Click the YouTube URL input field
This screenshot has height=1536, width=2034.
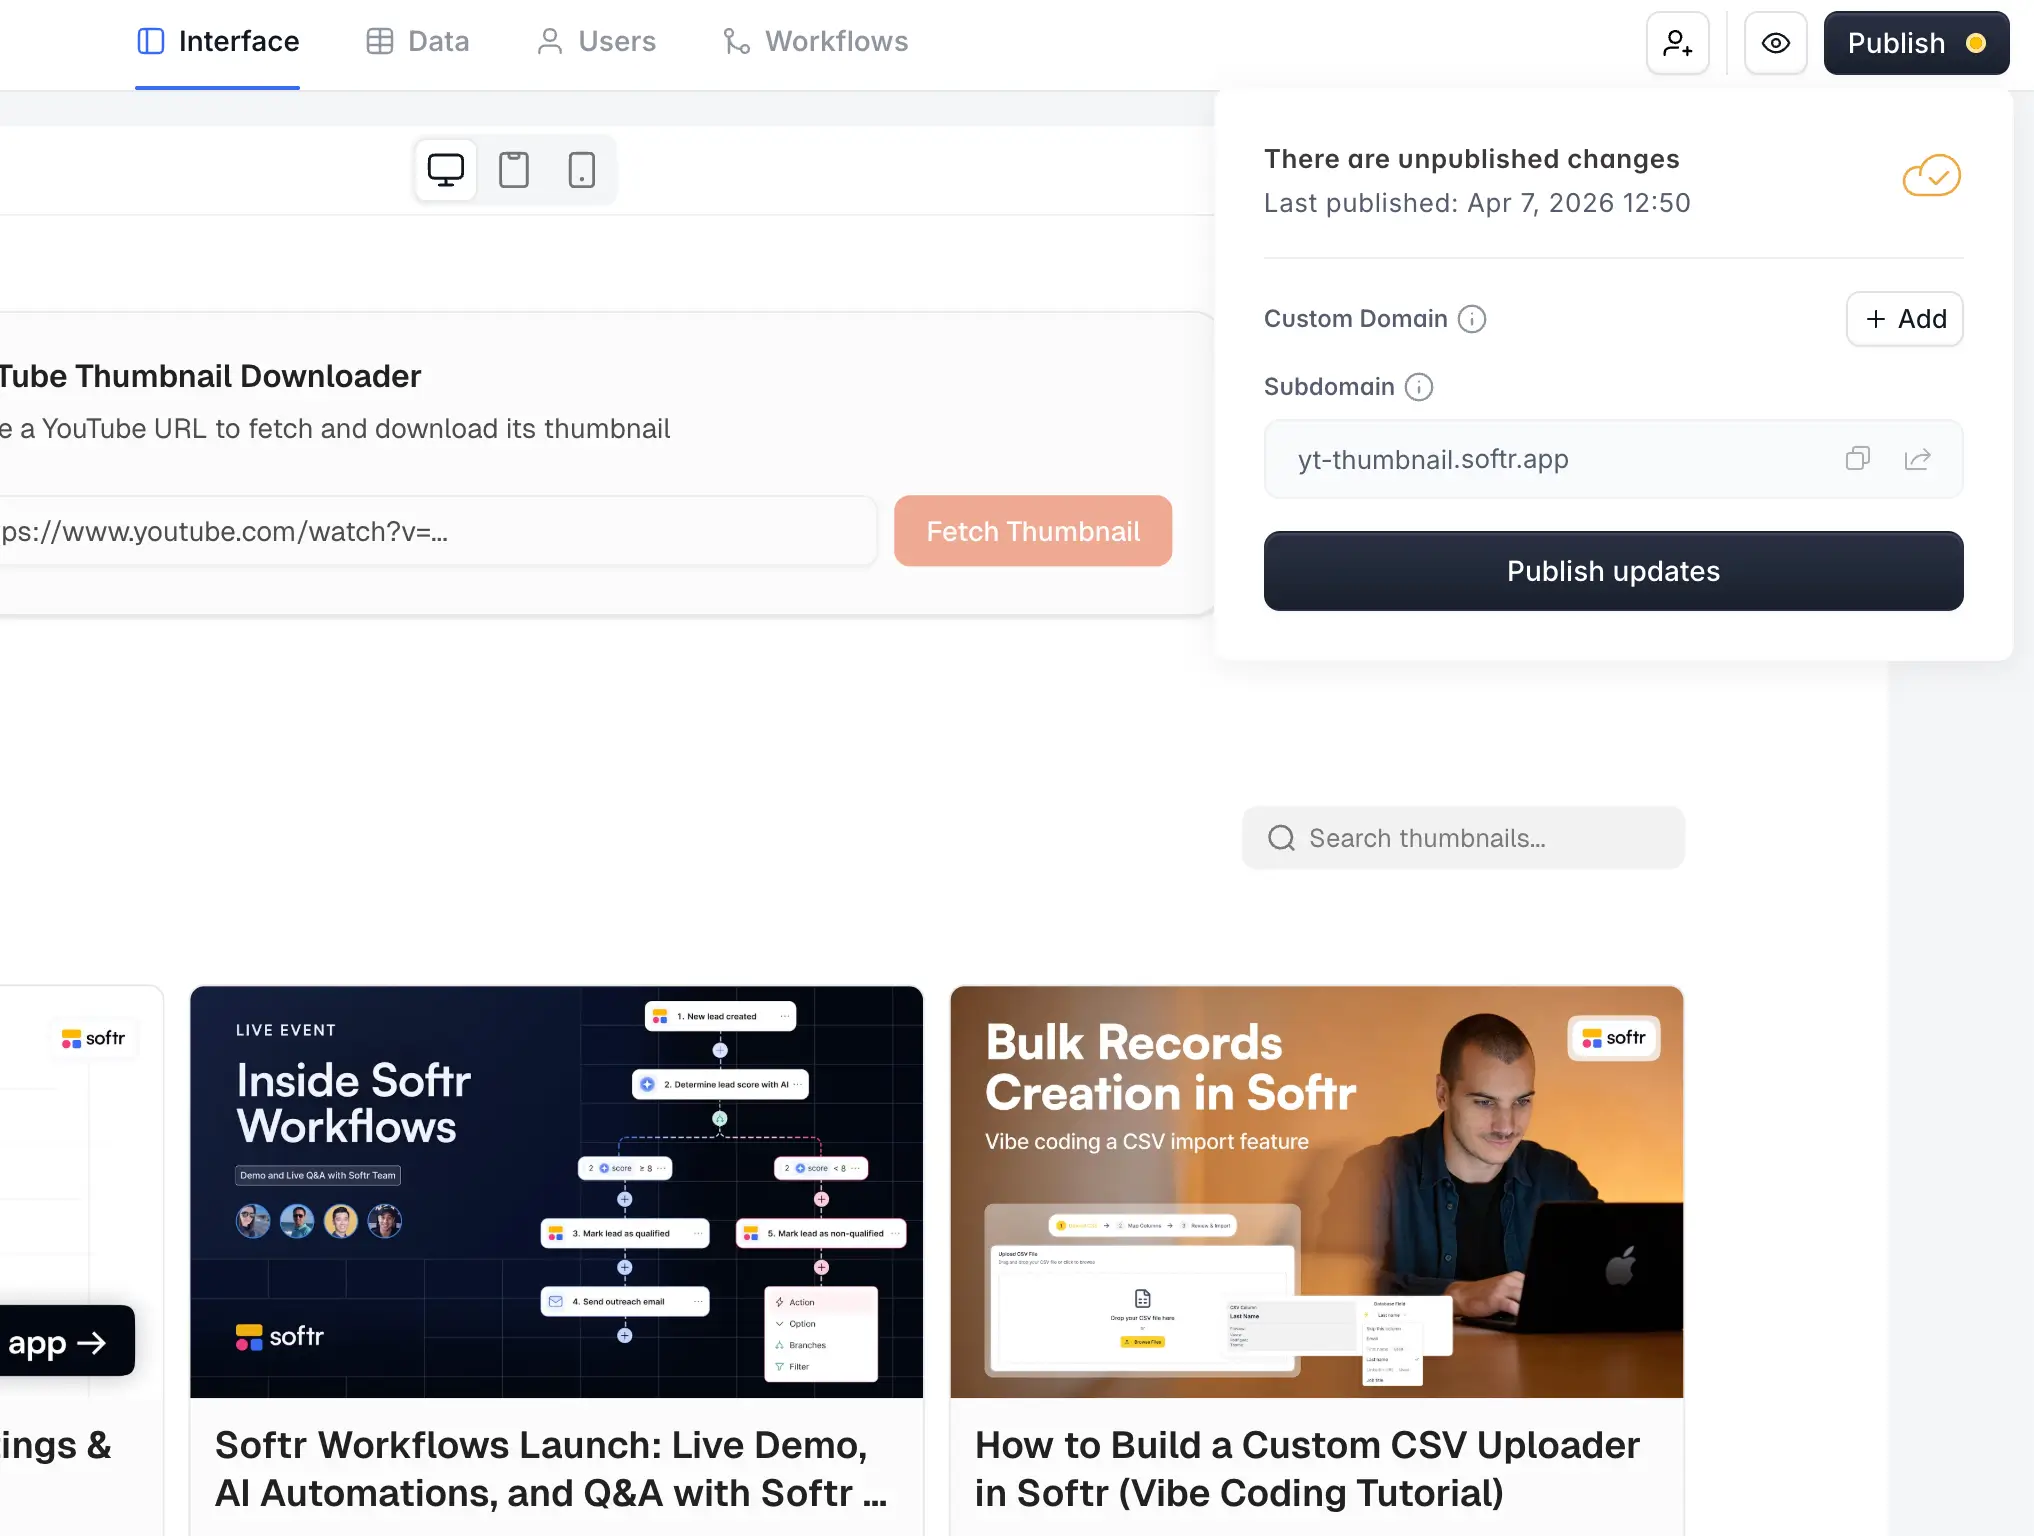(x=437, y=531)
